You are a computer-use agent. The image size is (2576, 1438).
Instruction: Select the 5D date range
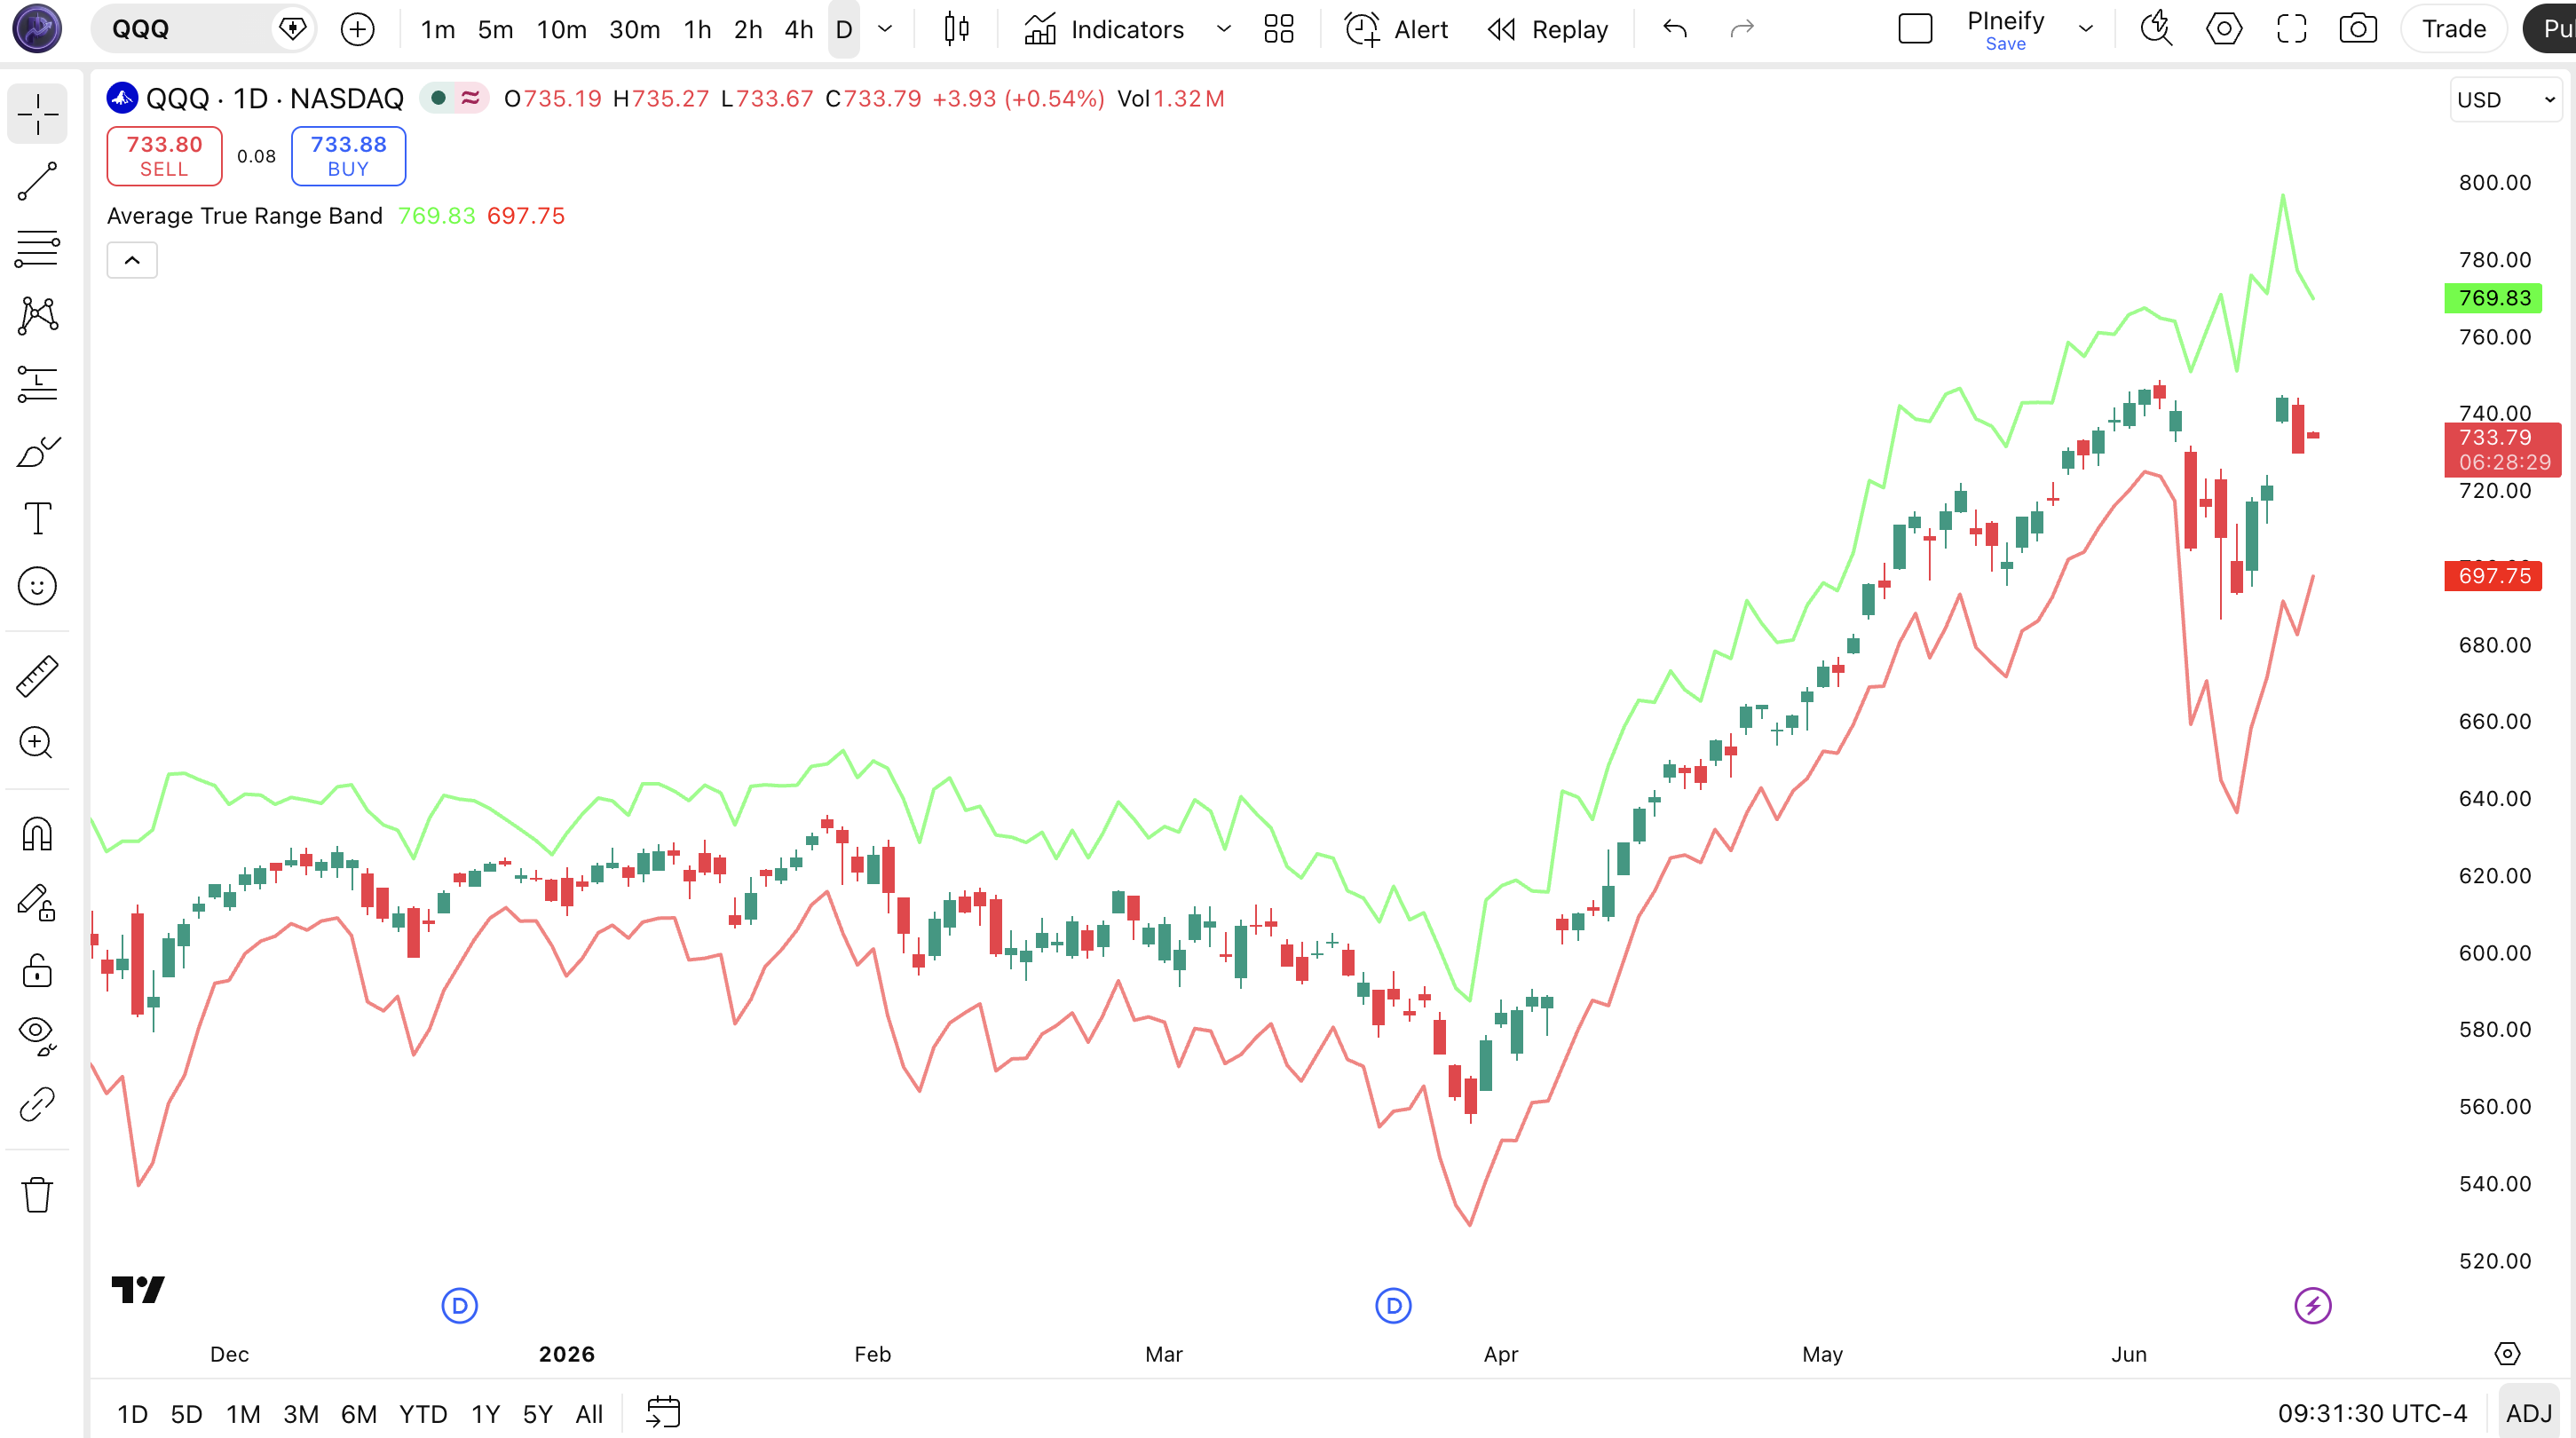pos(186,1413)
